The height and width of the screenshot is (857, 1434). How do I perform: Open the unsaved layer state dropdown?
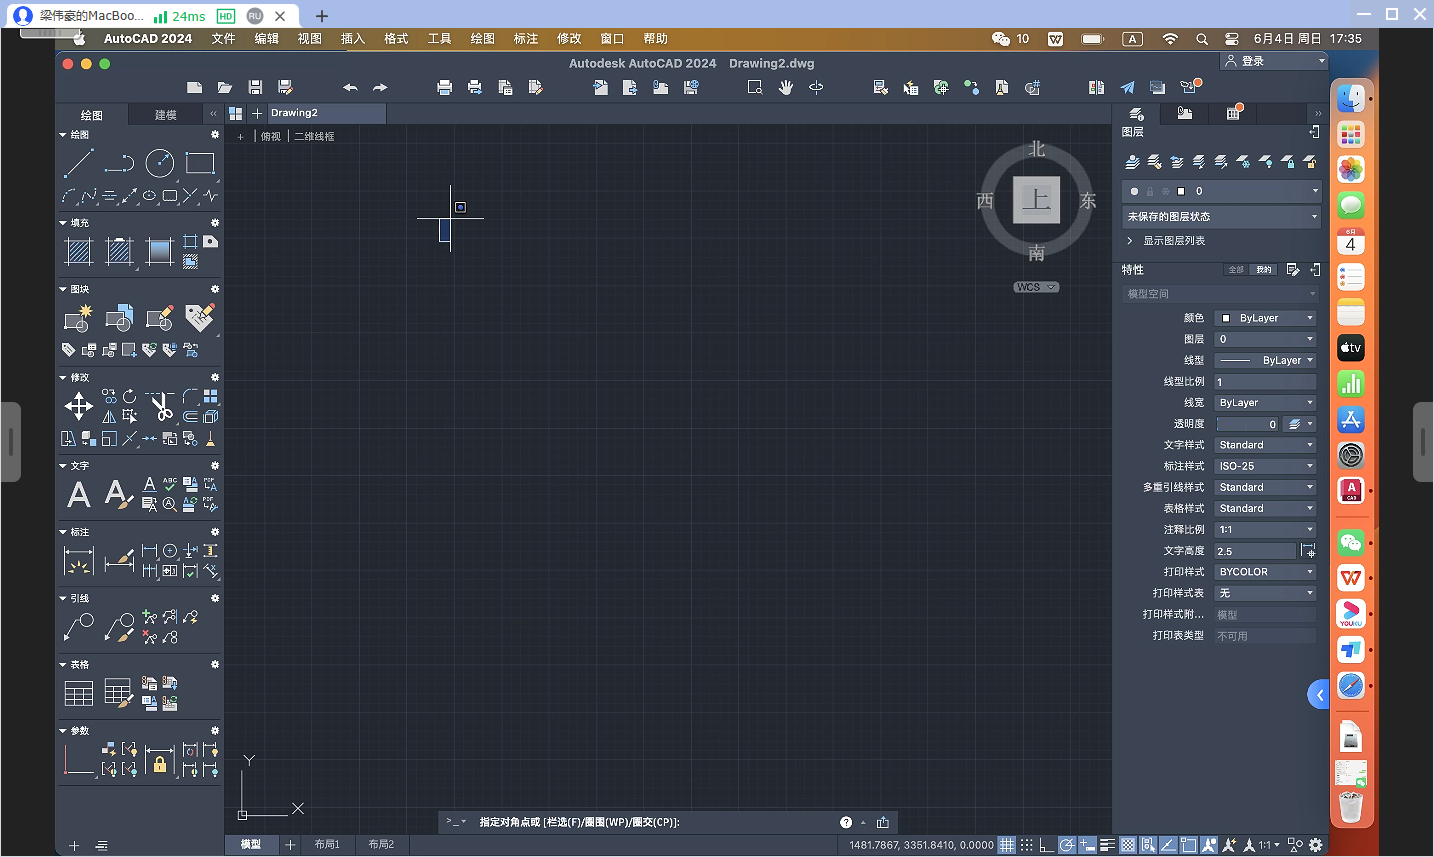point(1222,216)
